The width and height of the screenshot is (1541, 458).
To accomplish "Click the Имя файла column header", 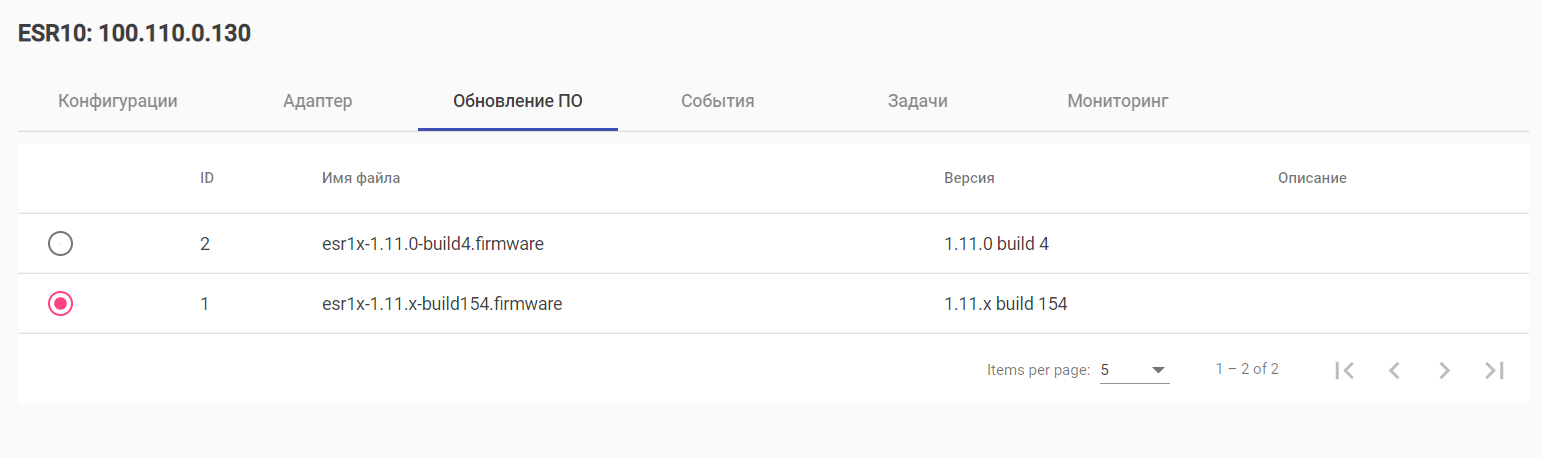I will [361, 178].
